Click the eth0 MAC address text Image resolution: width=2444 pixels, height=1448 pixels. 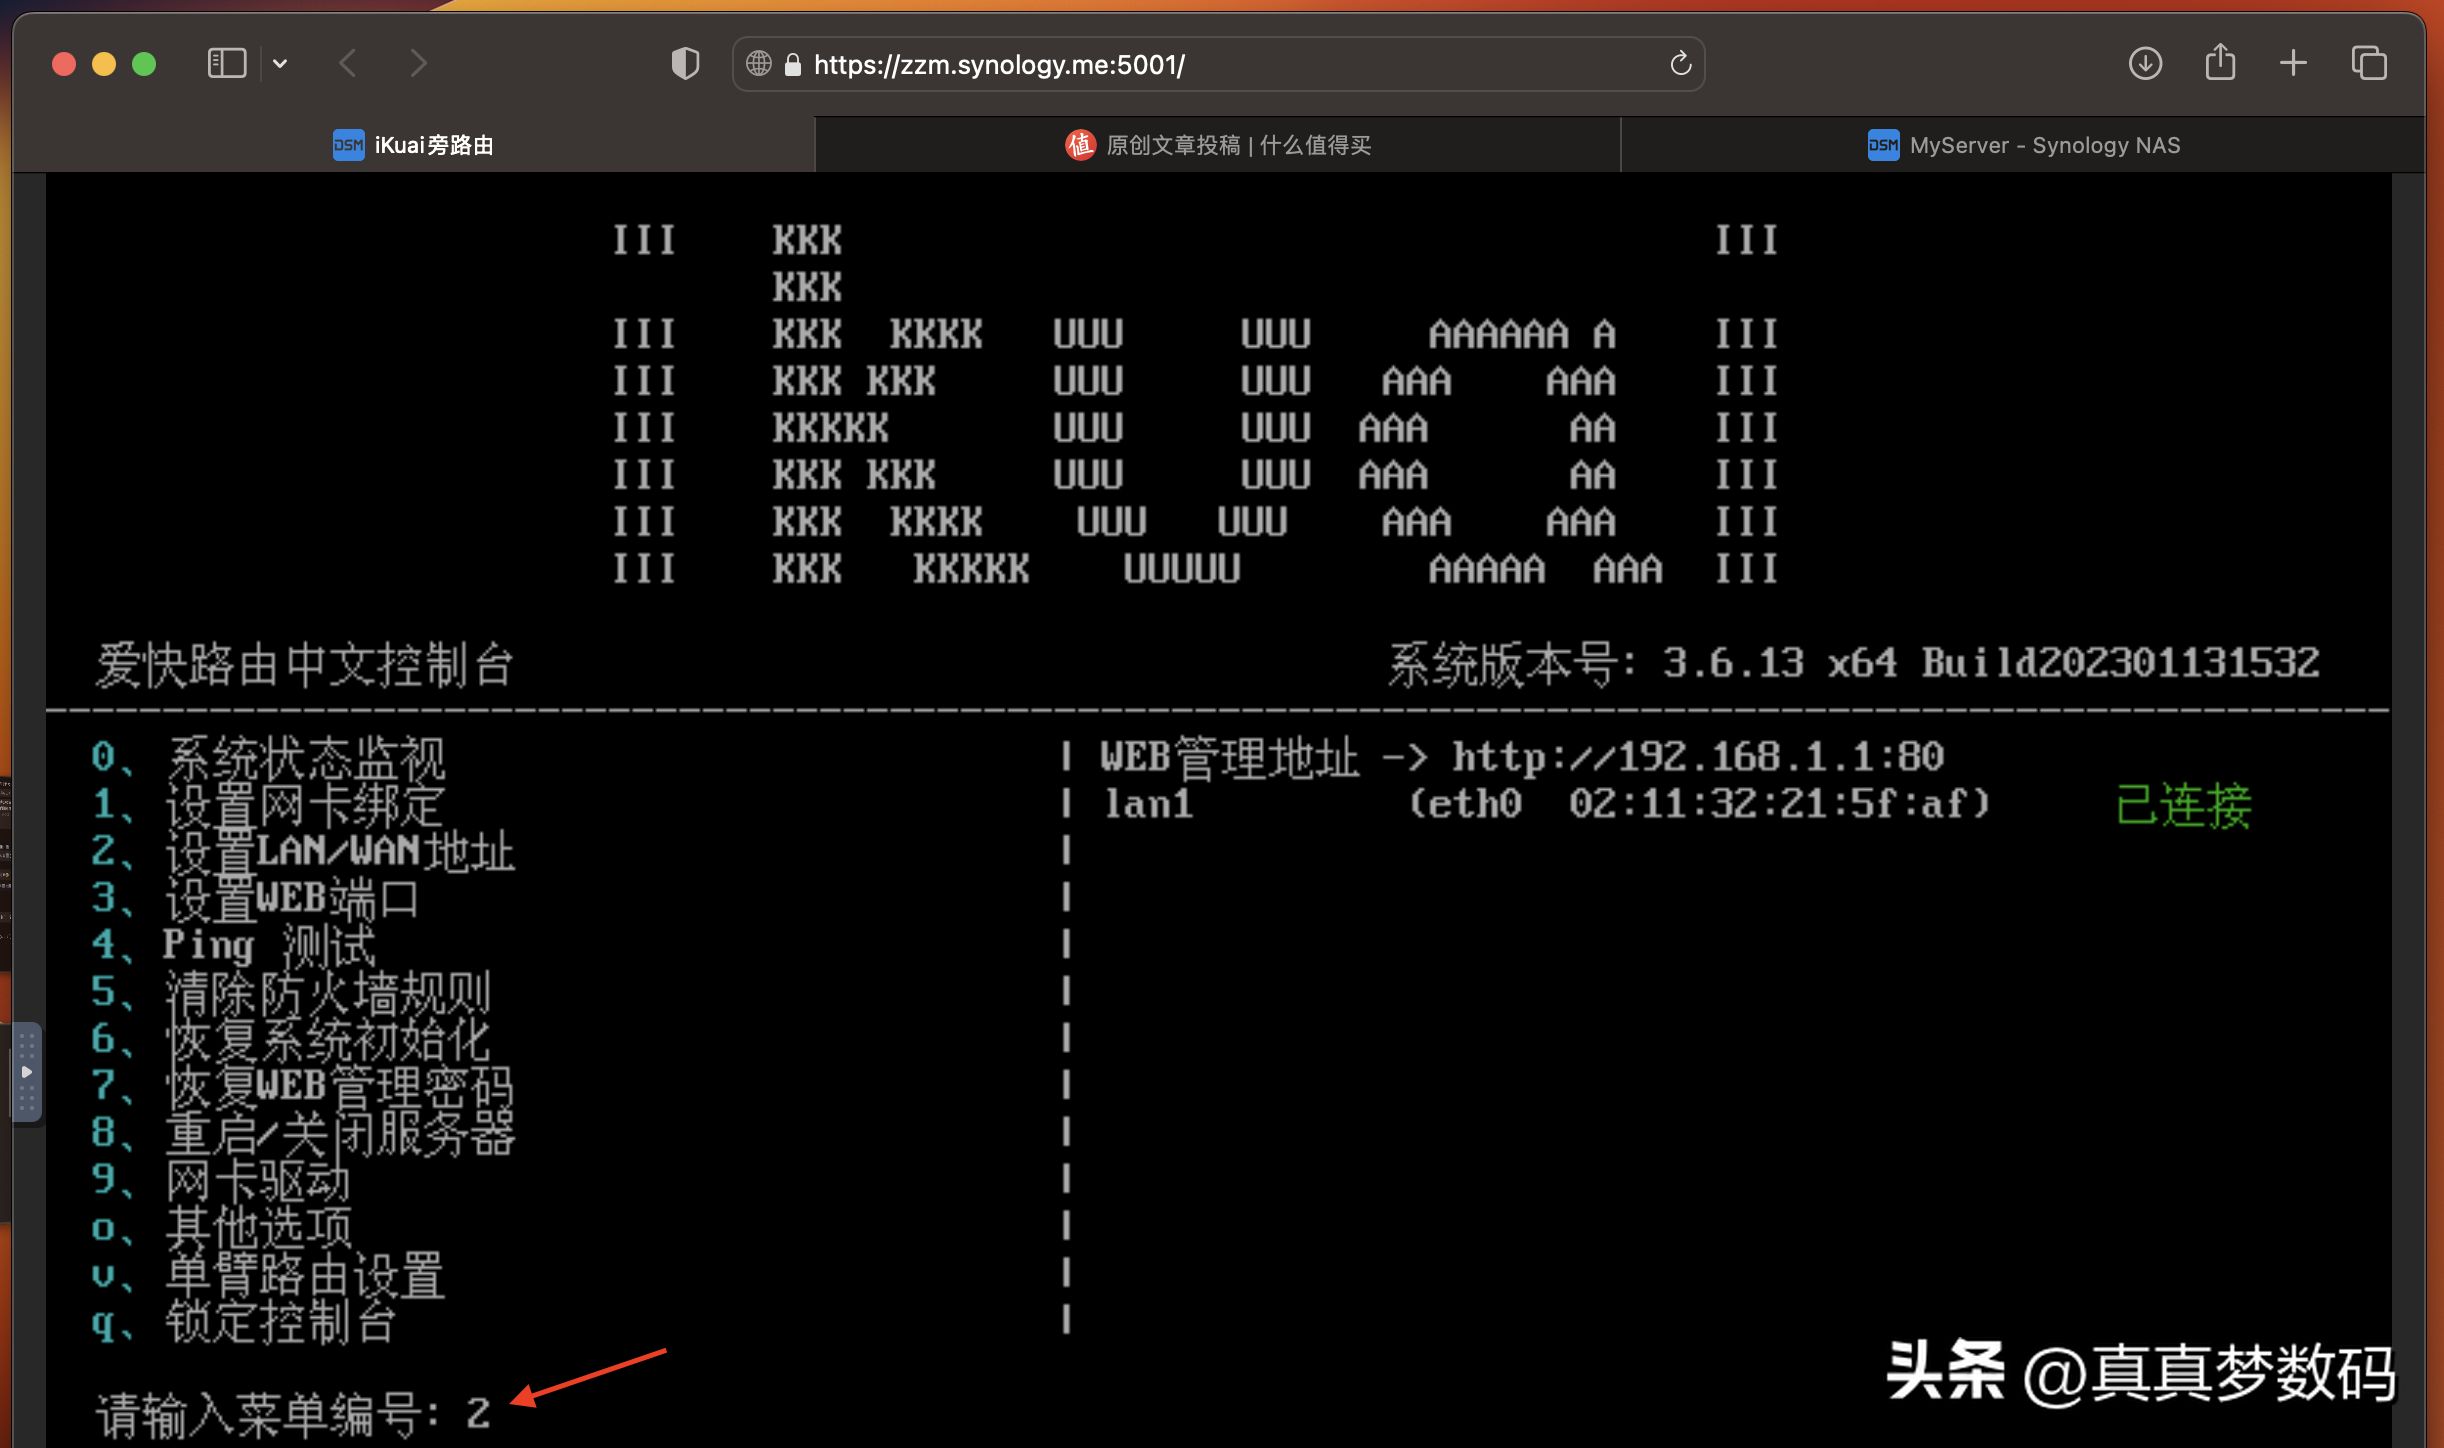1700,804
